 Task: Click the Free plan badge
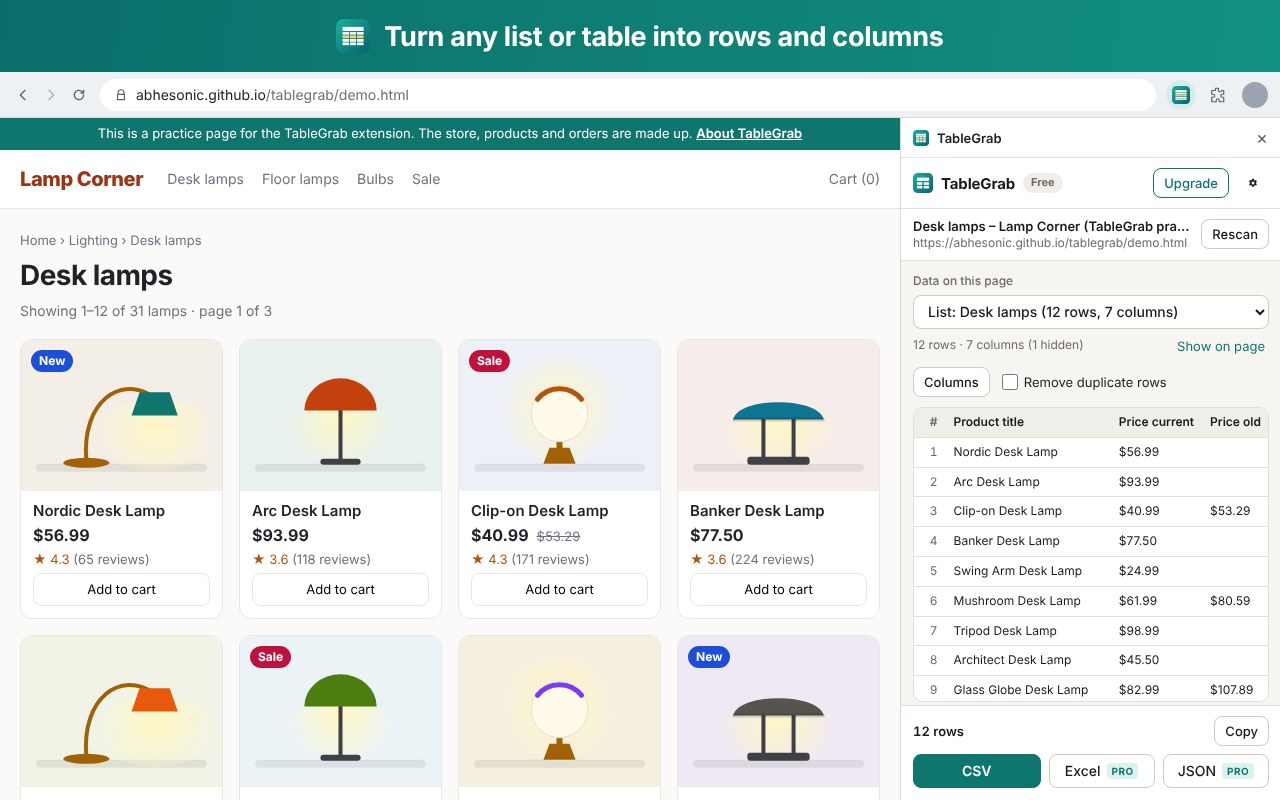tap(1042, 183)
